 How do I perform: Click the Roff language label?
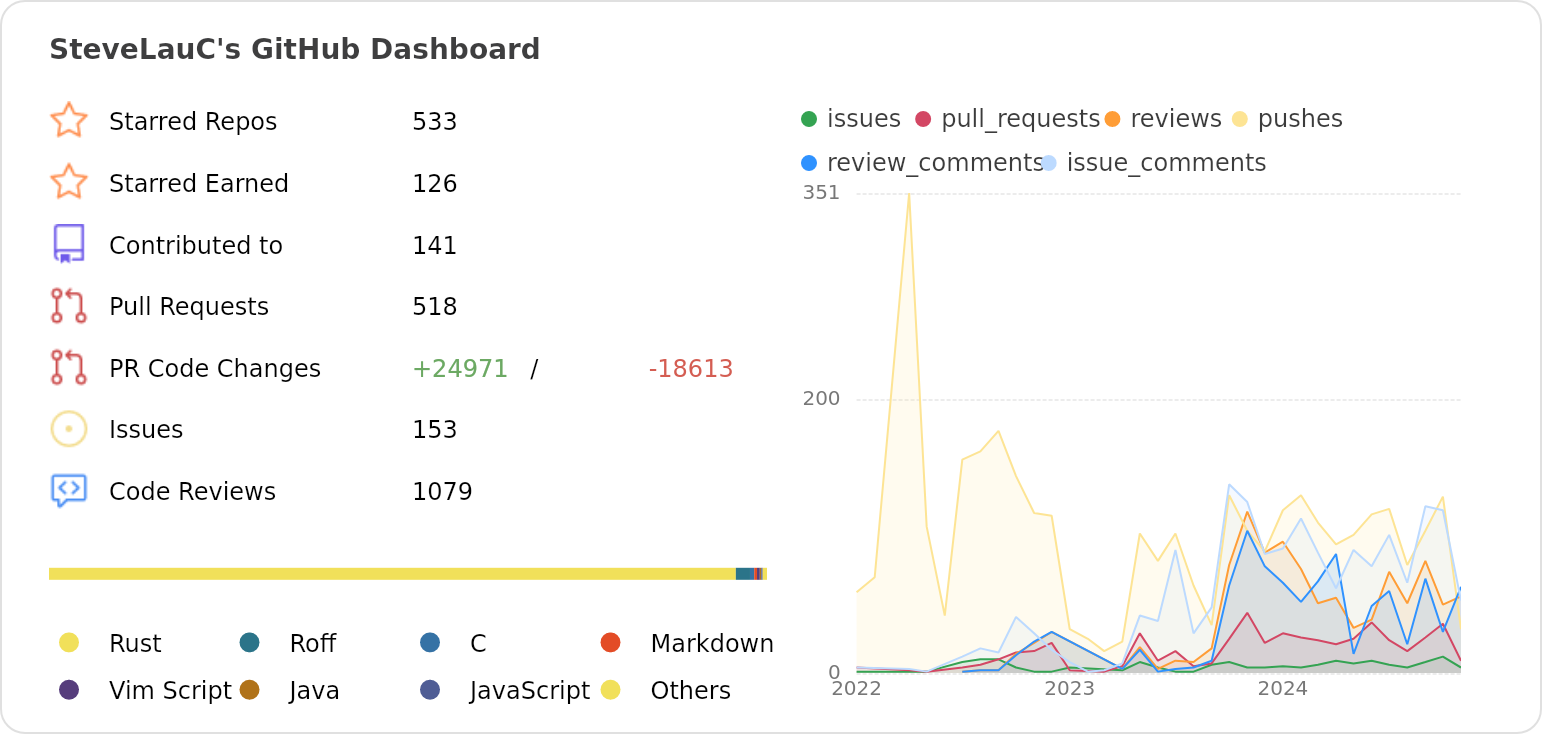tap(313, 643)
